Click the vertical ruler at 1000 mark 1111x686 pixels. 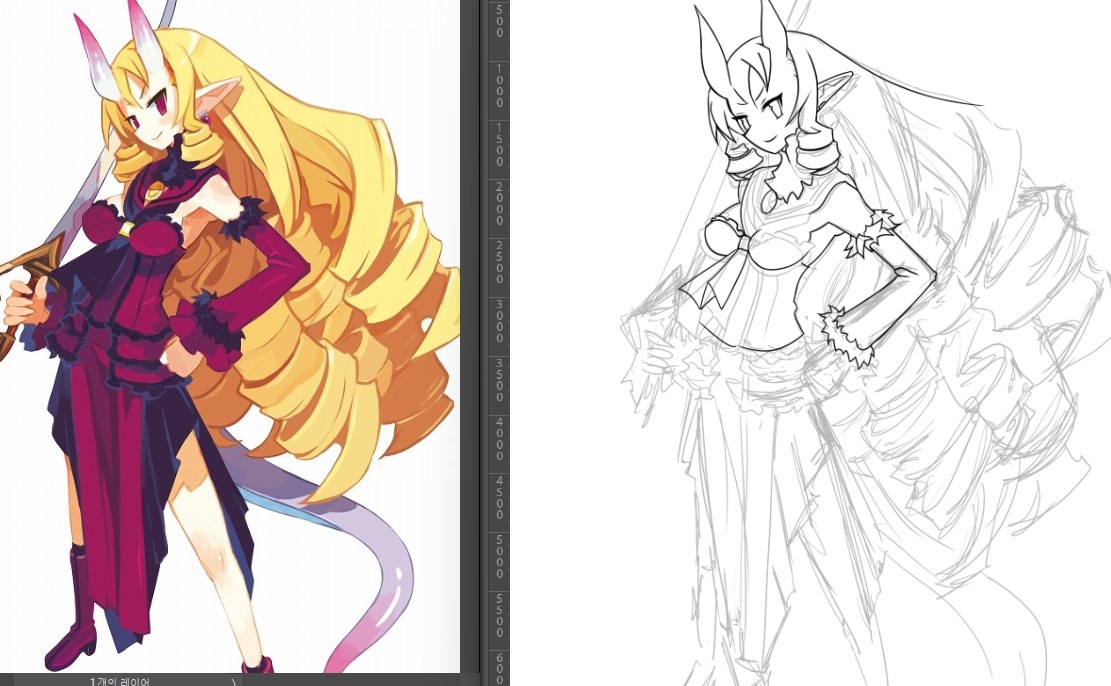point(500,85)
